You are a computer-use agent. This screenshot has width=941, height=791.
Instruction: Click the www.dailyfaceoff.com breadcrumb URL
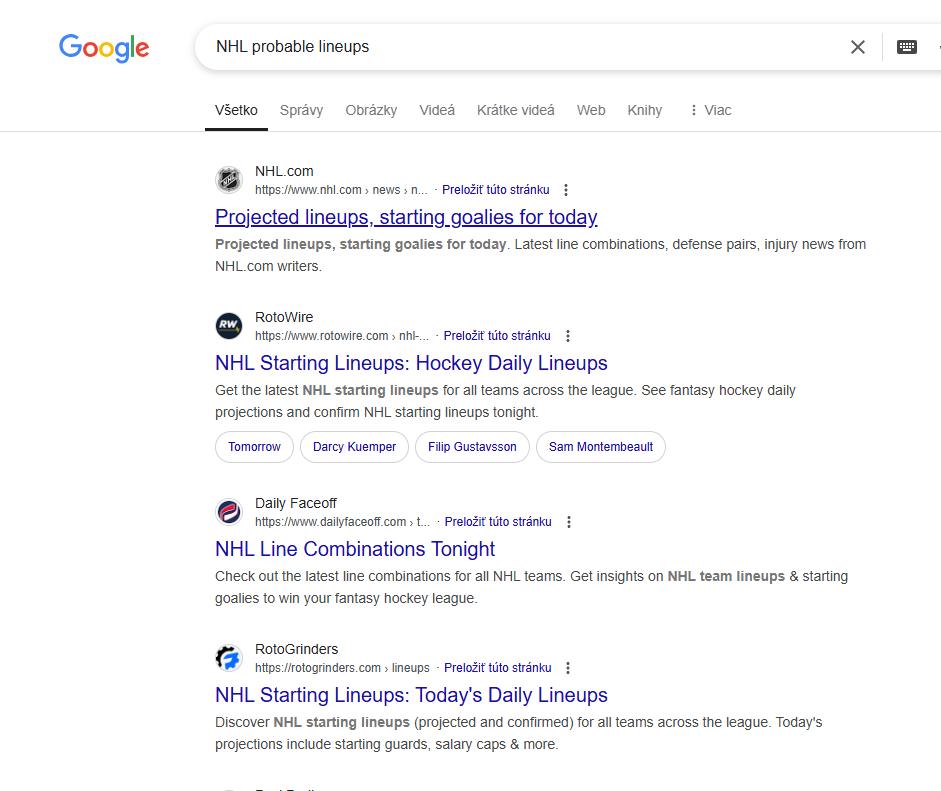(342, 522)
